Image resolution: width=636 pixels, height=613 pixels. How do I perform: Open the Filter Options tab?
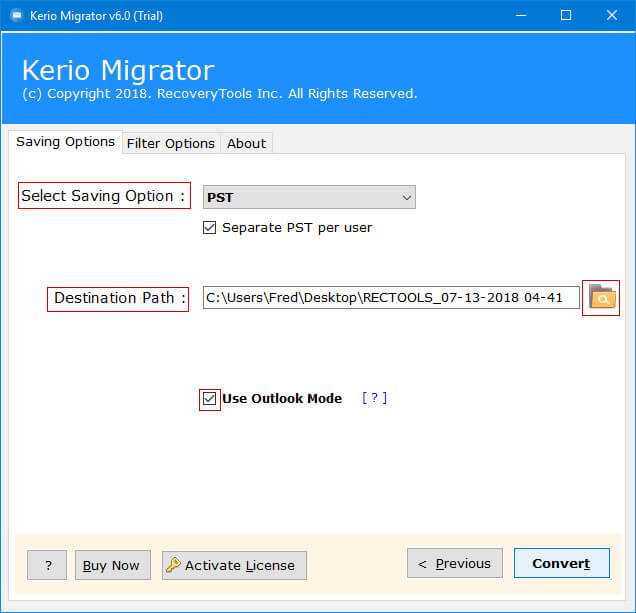pyautogui.click(x=171, y=144)
